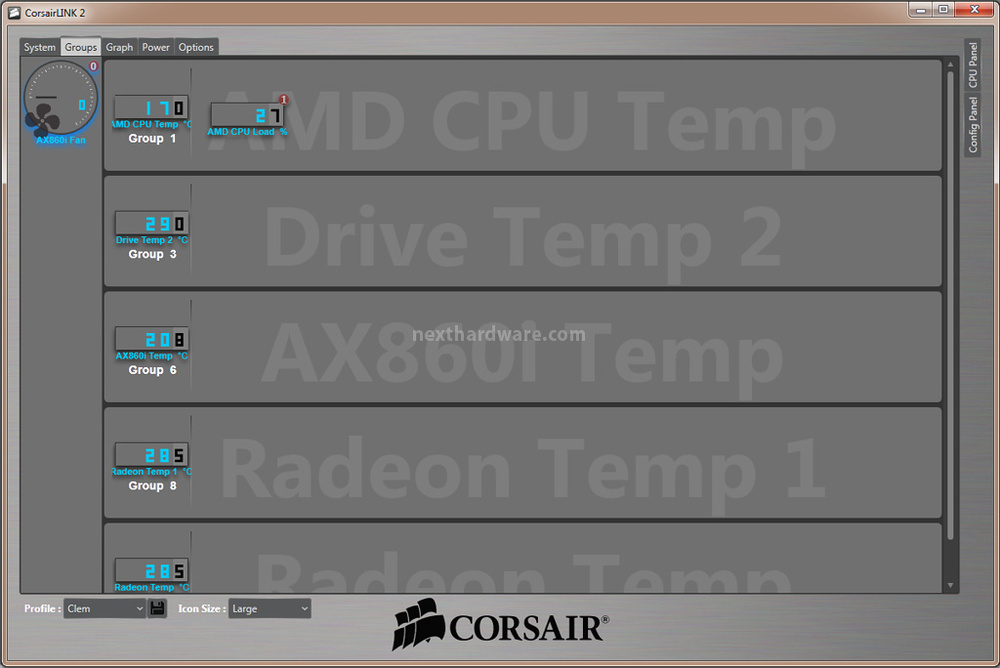Click the Drive Temp 2 readout

pyautogui.click(x=151, y=223)
